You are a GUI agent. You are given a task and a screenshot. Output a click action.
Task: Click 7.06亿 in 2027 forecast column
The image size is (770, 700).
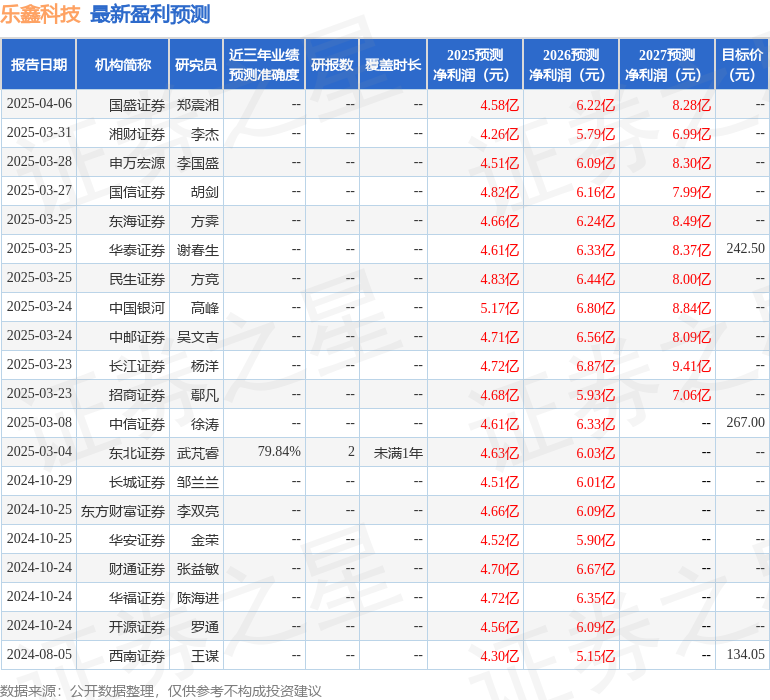(691, 395)
